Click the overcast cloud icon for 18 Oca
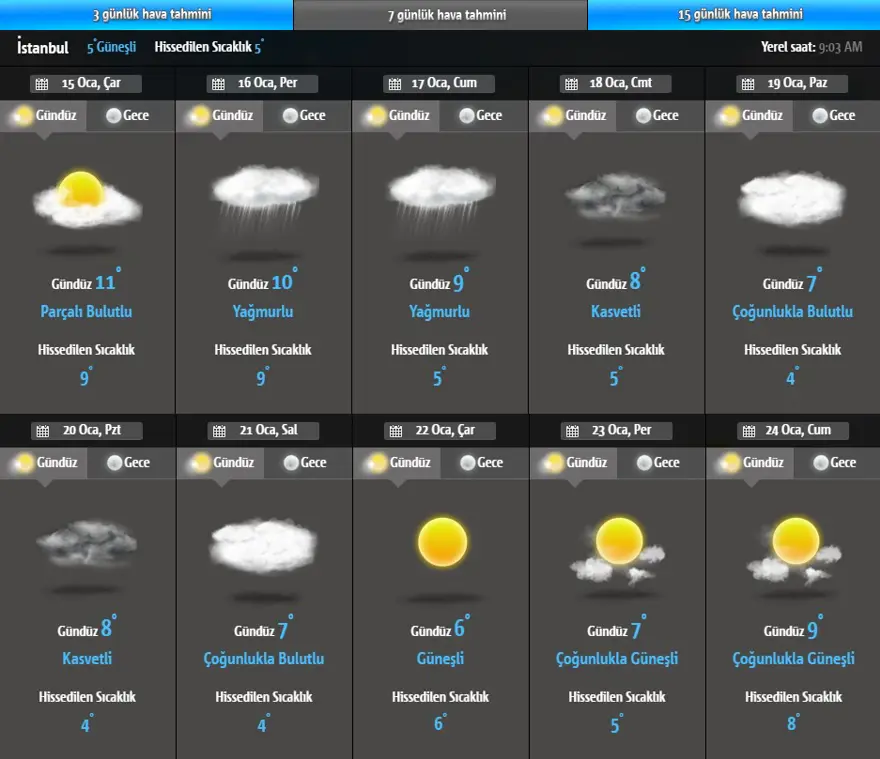The height and width of the screenshot is (759, 880). click(x=616, y=196)
